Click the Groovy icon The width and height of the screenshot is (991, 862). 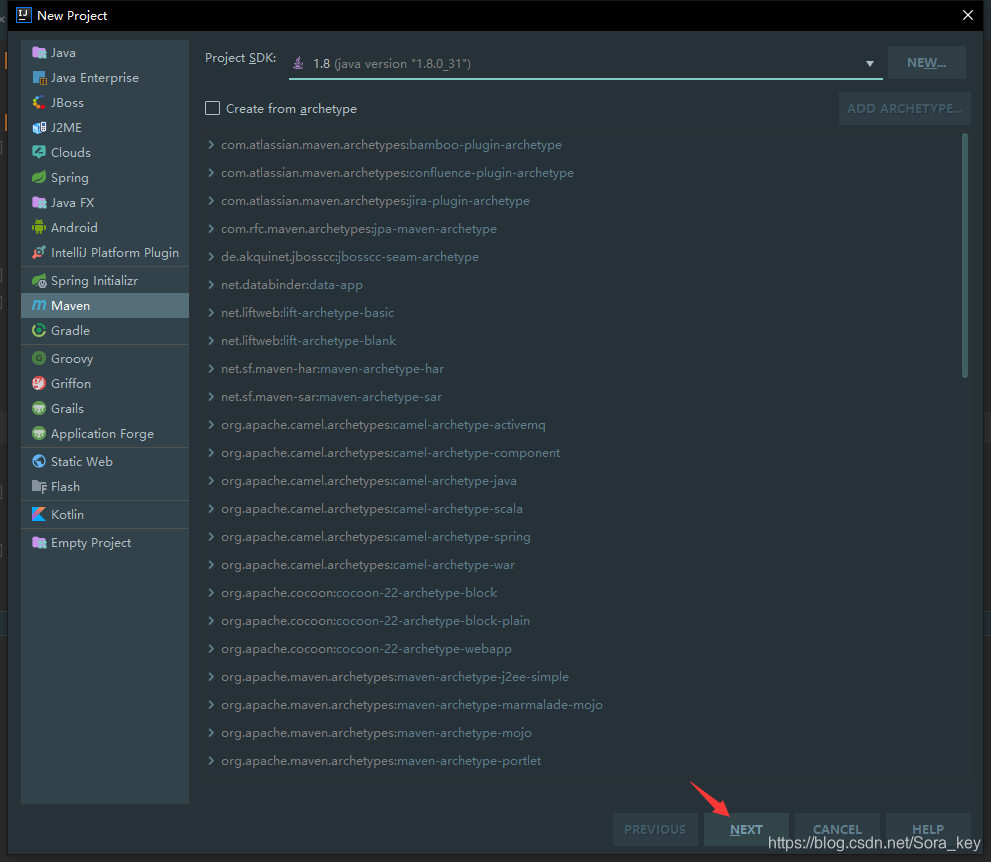click(x=39, y=358)
